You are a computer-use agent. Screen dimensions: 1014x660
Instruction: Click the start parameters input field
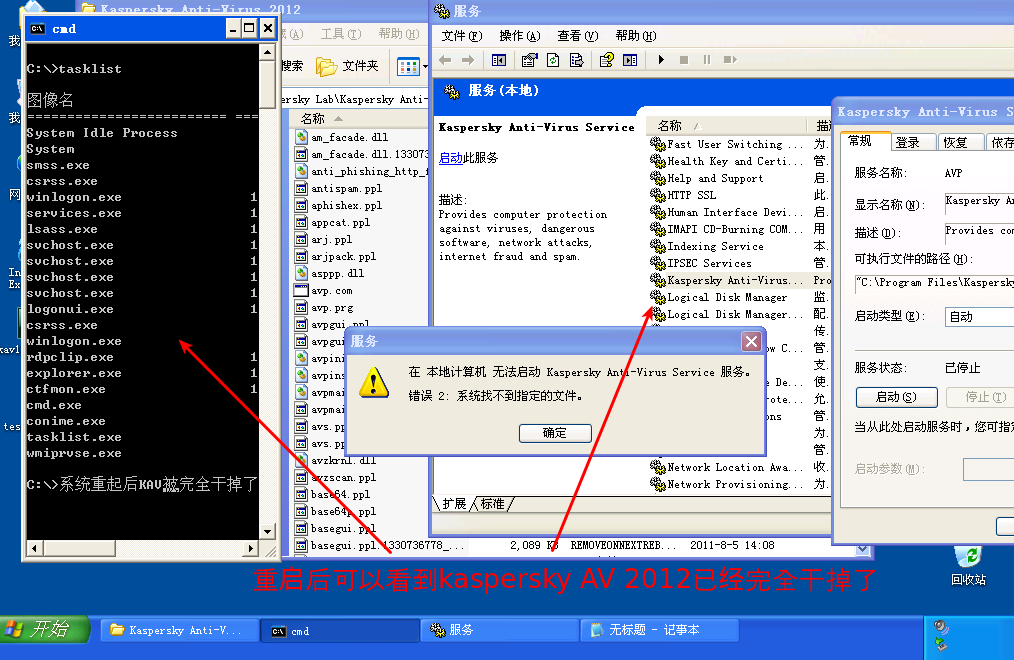[988, 469]
